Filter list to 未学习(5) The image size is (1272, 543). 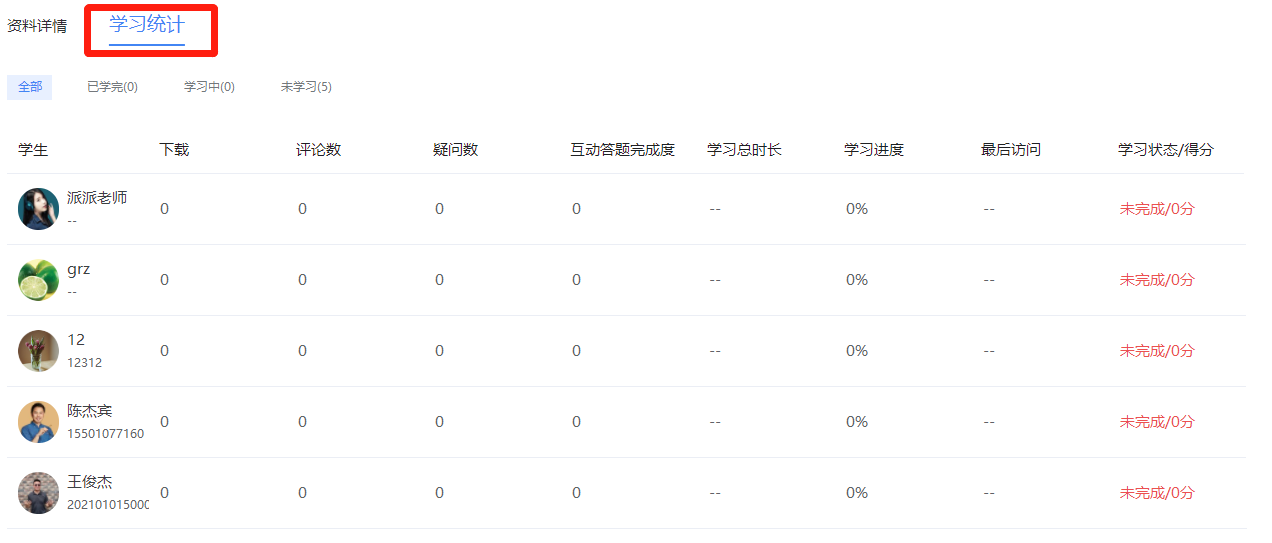(306, 87)
